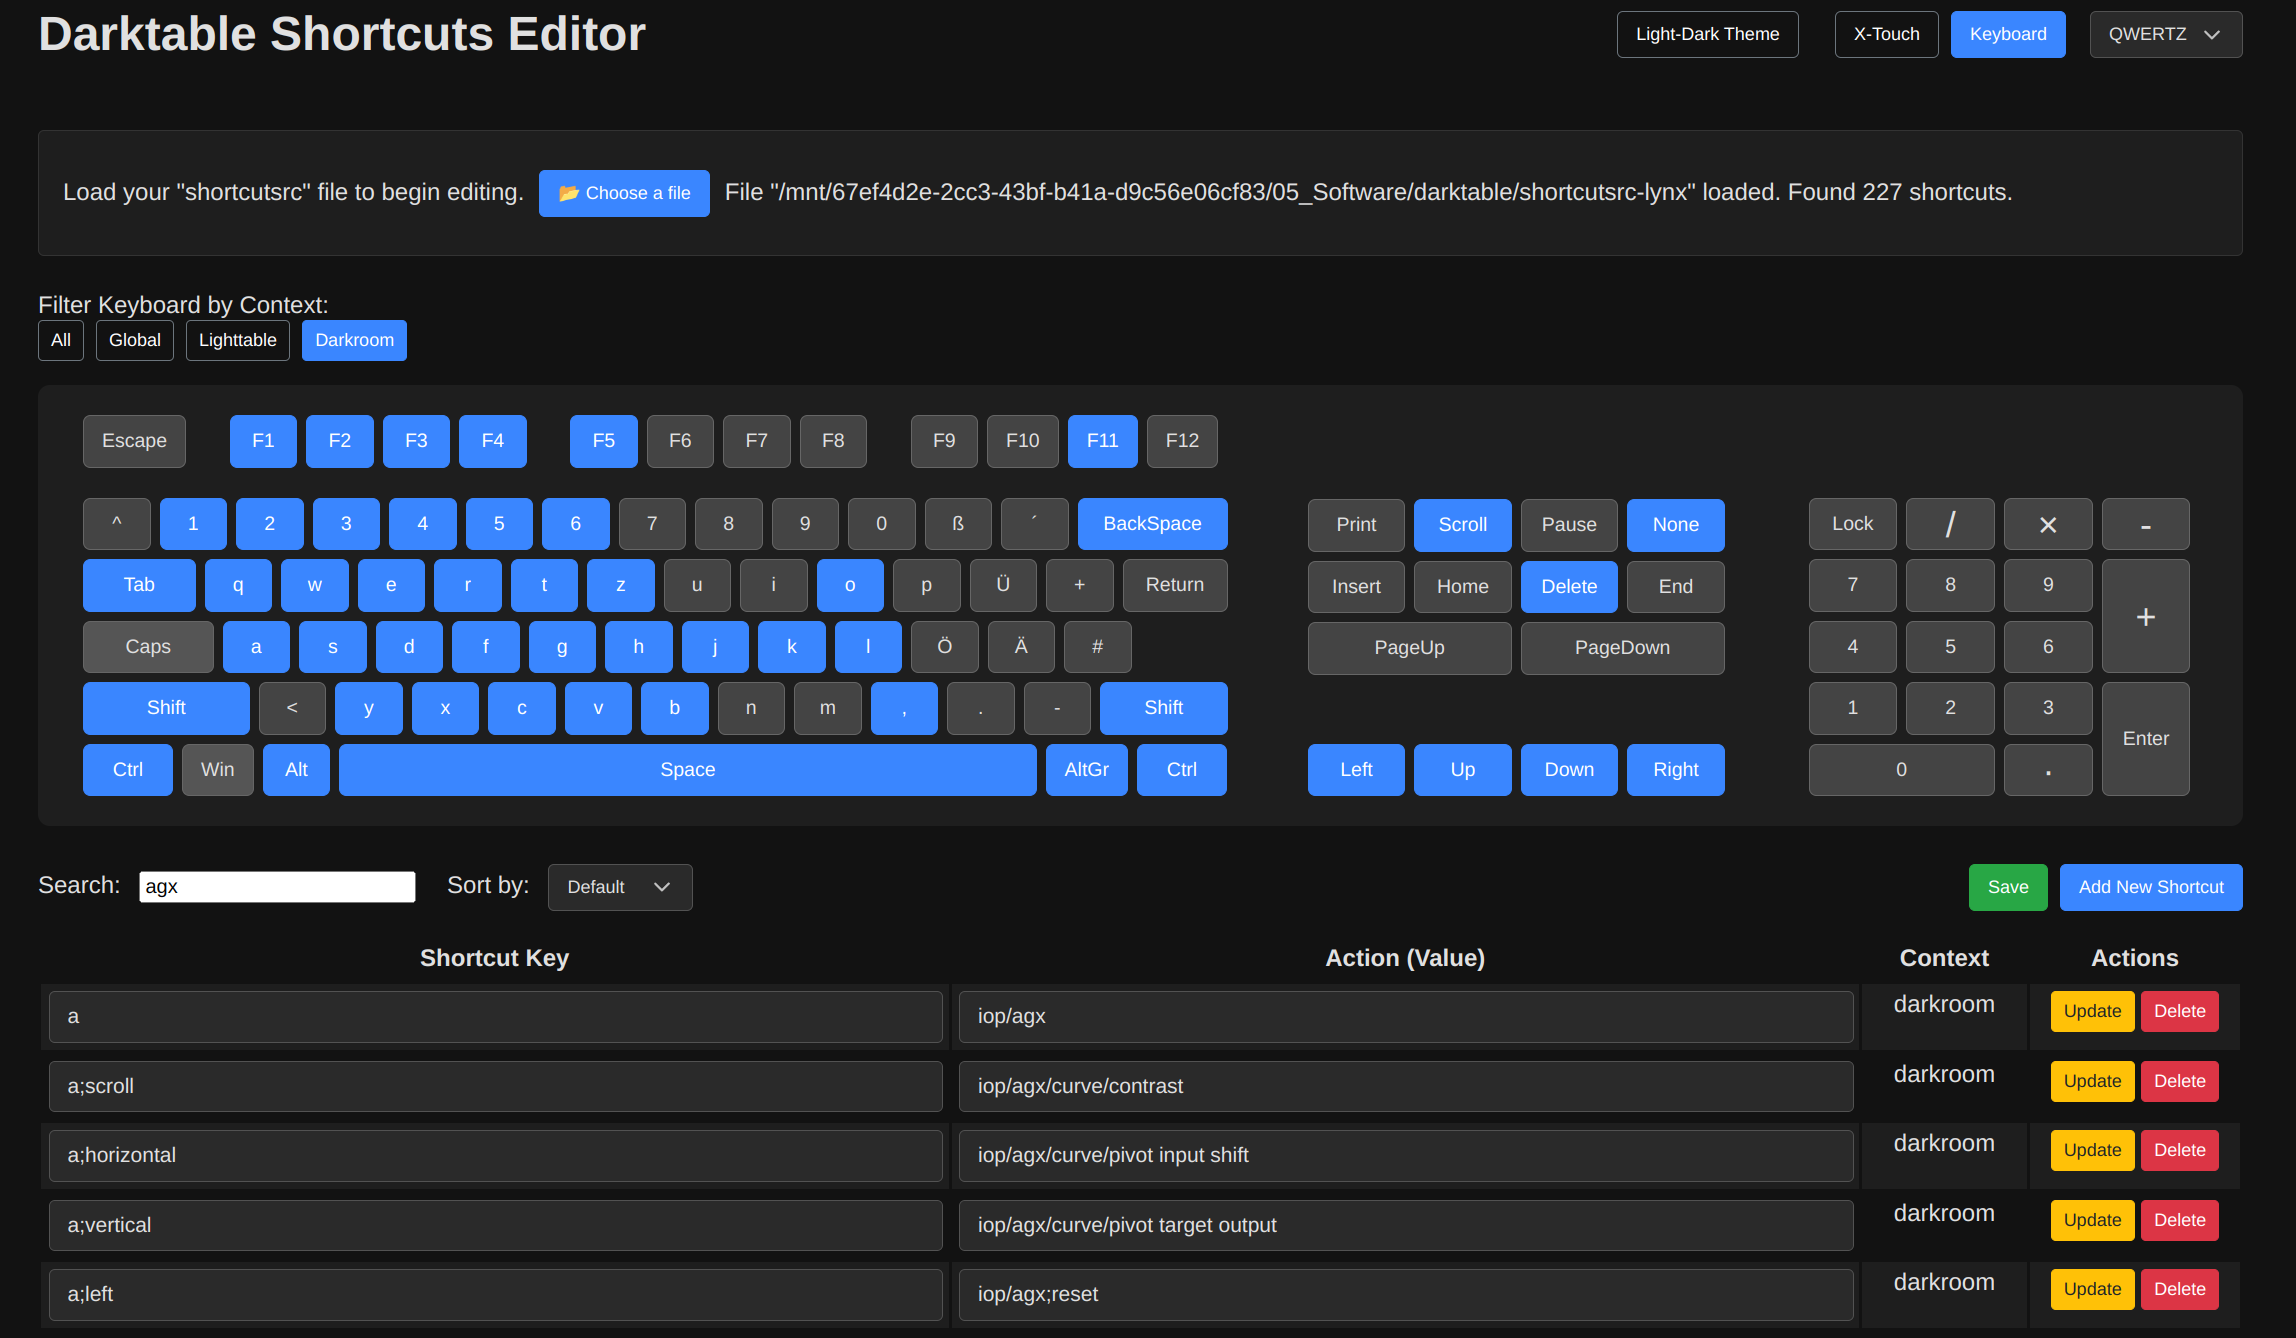Click the green Save button

coord(2007,887)
